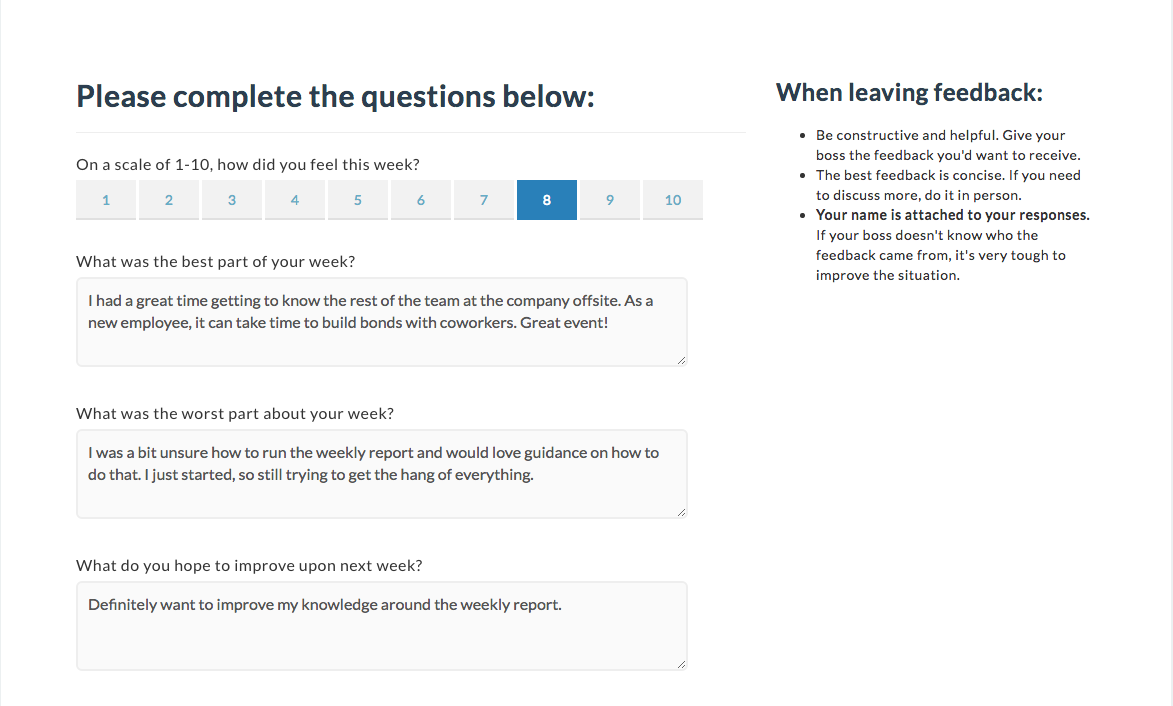This screenshot has height=706, width=1173.
Task: Click the currently selected rating 8
Action: click(547, 199)
